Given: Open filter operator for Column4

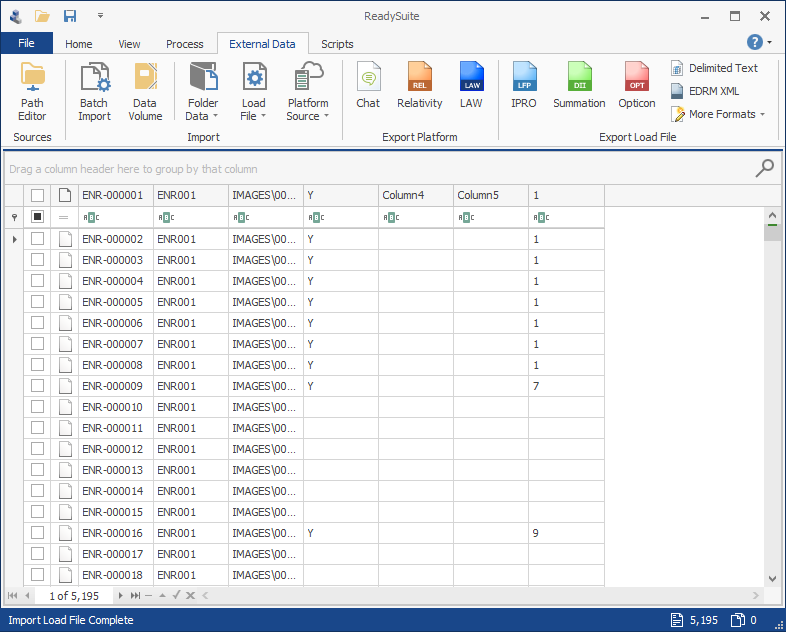Looking at the screenshot, I should click(x=391, y=218).
